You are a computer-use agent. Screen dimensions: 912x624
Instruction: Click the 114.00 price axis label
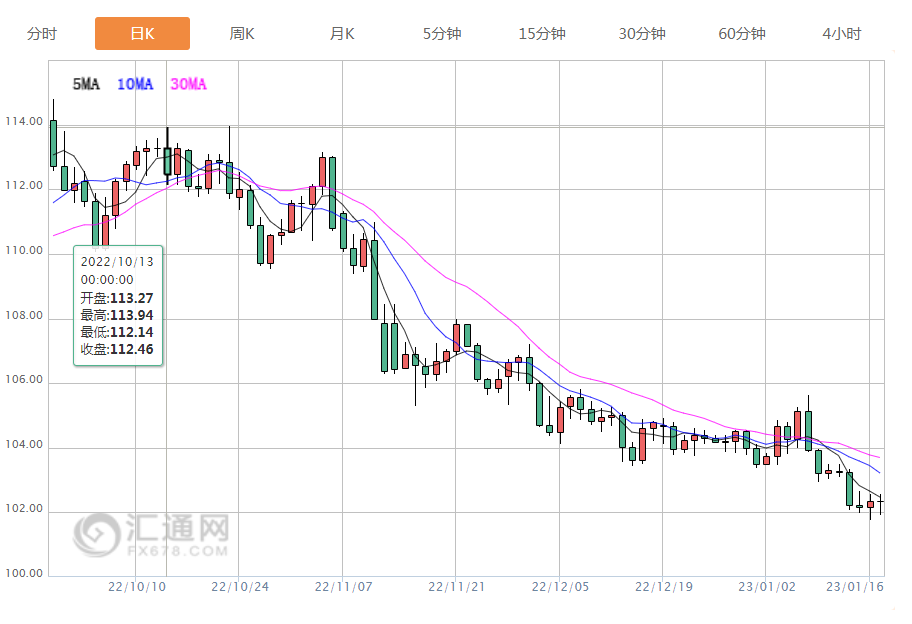tap(24, 122)
